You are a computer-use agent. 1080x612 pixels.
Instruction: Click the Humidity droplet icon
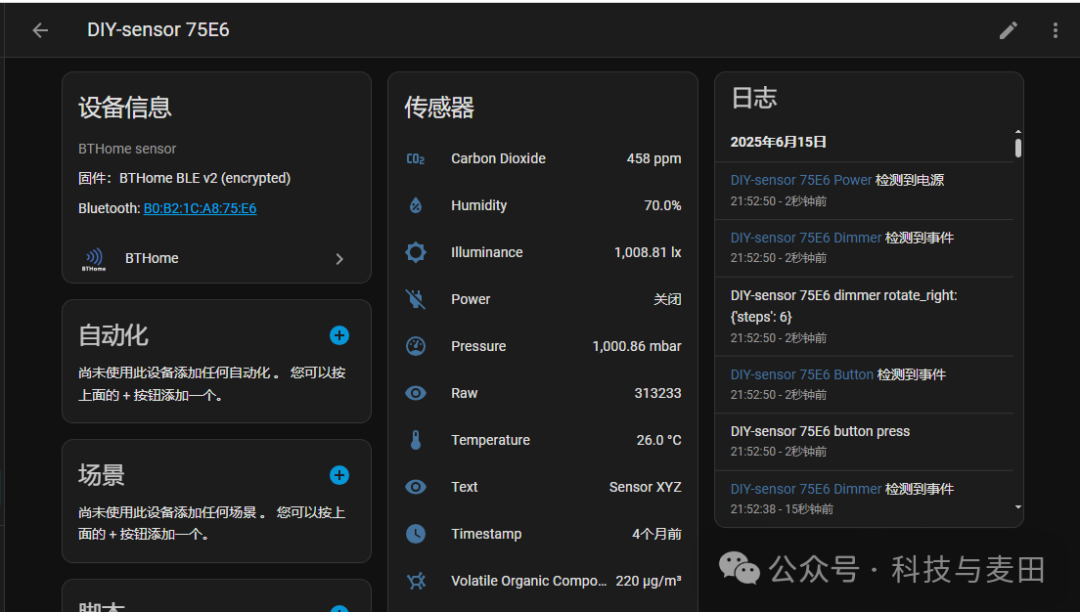pos(415,205)
